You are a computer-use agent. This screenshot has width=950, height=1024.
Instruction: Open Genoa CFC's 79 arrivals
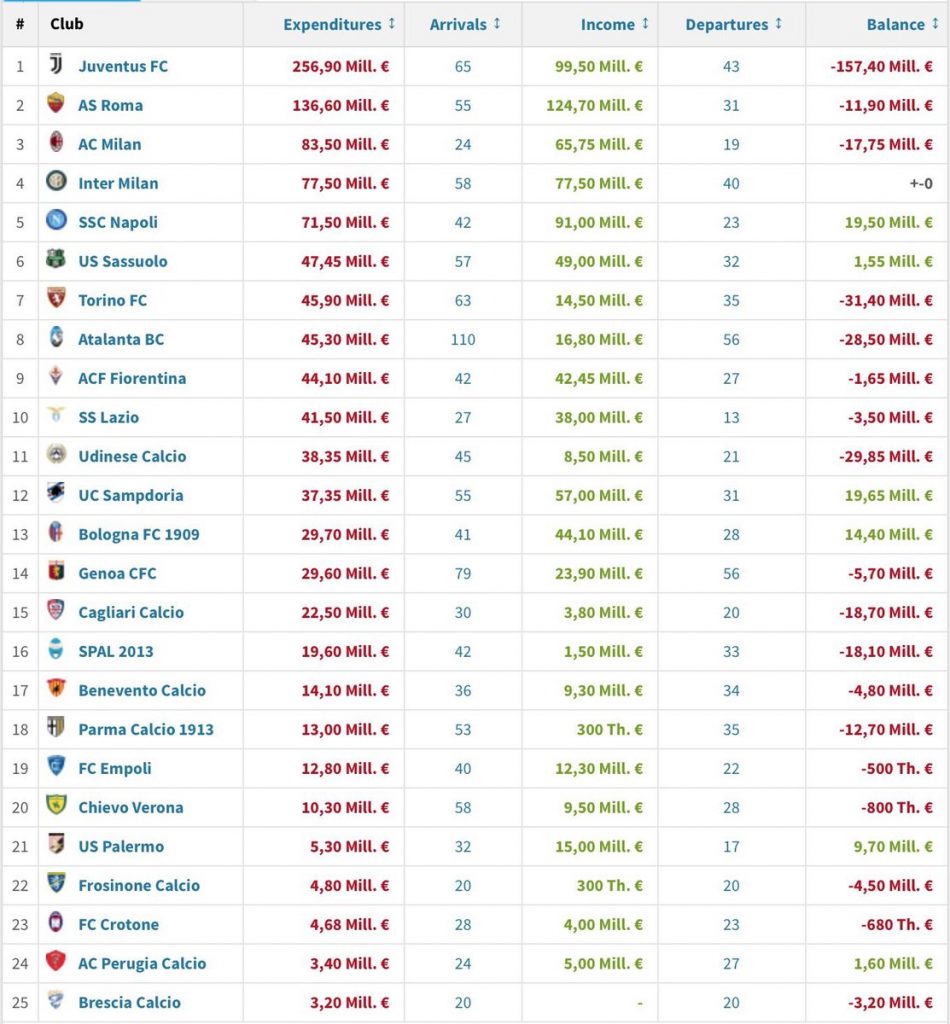463,573
